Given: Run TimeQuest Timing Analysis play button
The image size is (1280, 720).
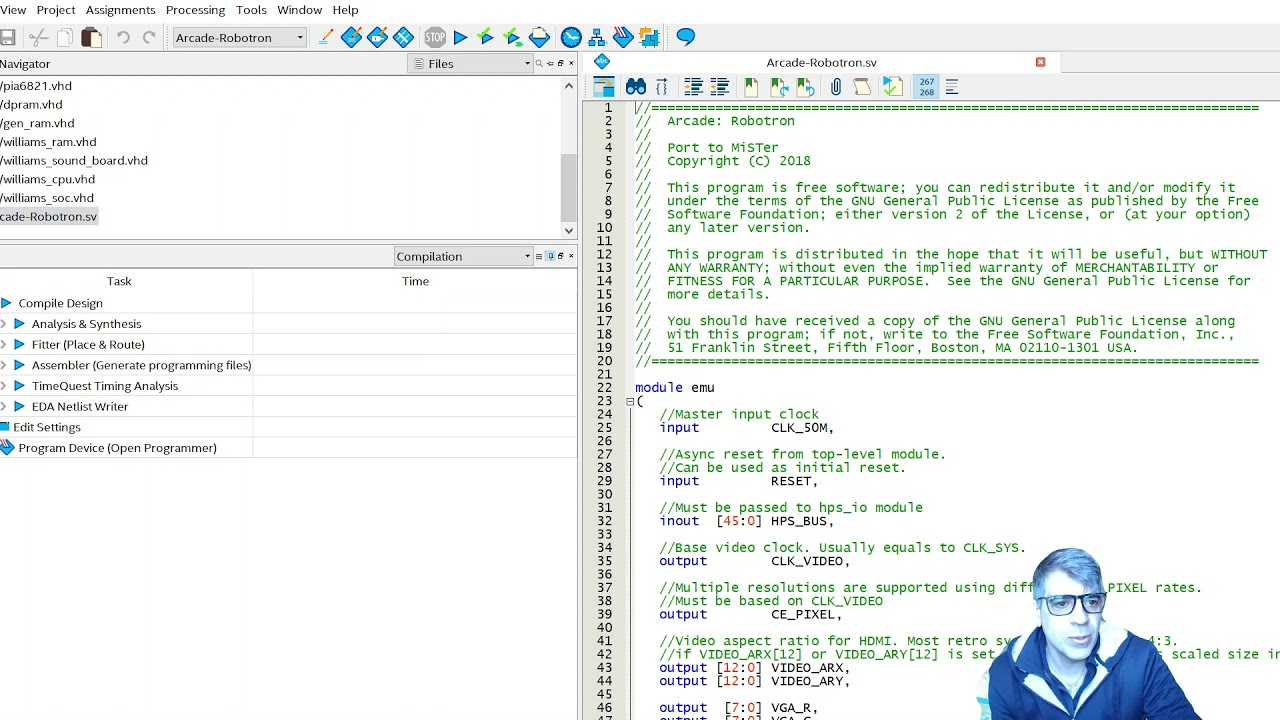Looking at the screenshot, I should (19, 386).
